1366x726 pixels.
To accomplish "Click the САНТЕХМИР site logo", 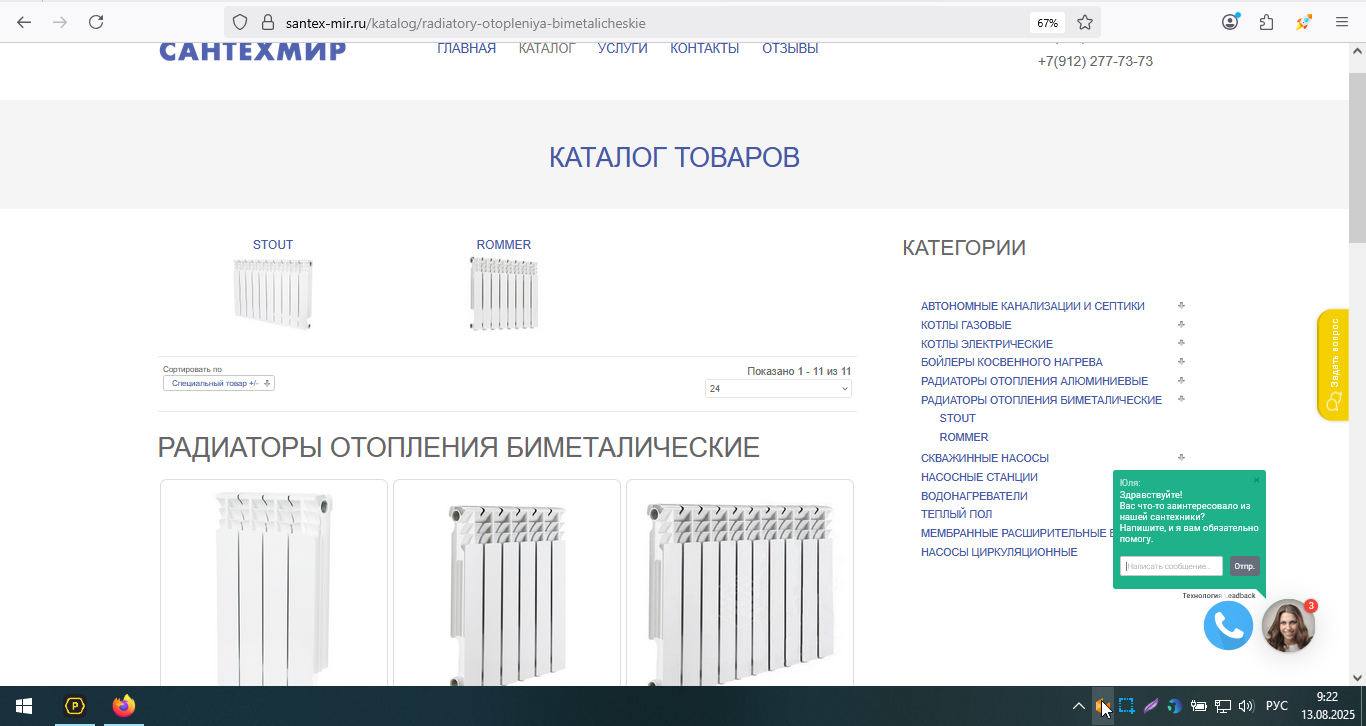I will (x=253, y=51).
